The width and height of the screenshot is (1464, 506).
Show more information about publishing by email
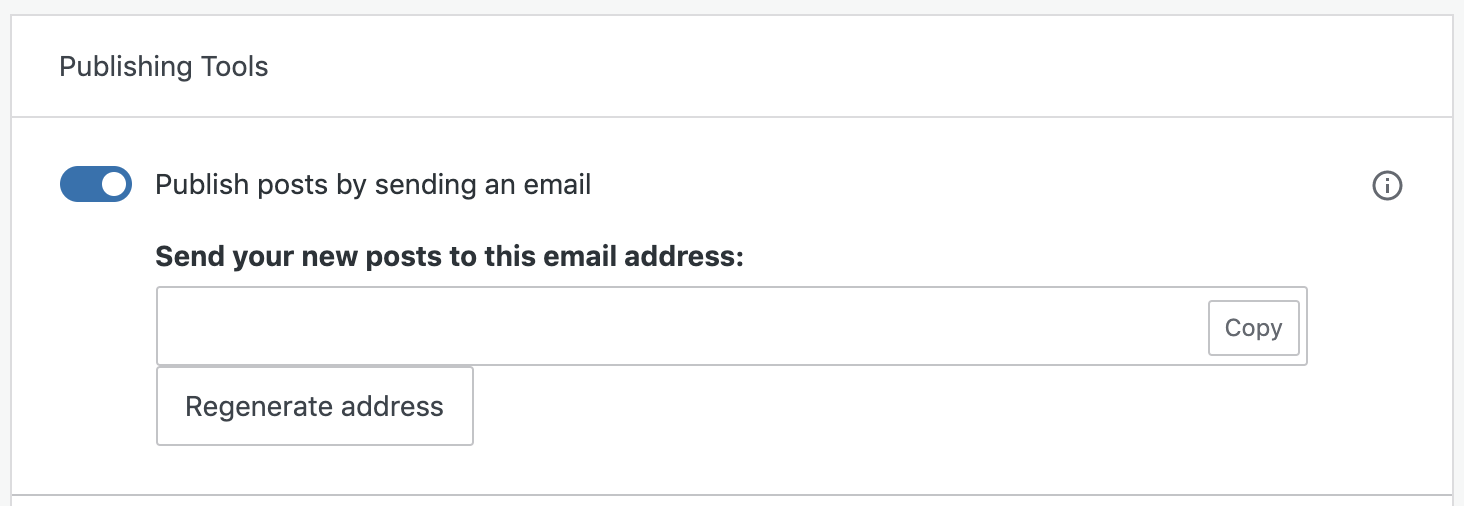(x=1387, y=186)
